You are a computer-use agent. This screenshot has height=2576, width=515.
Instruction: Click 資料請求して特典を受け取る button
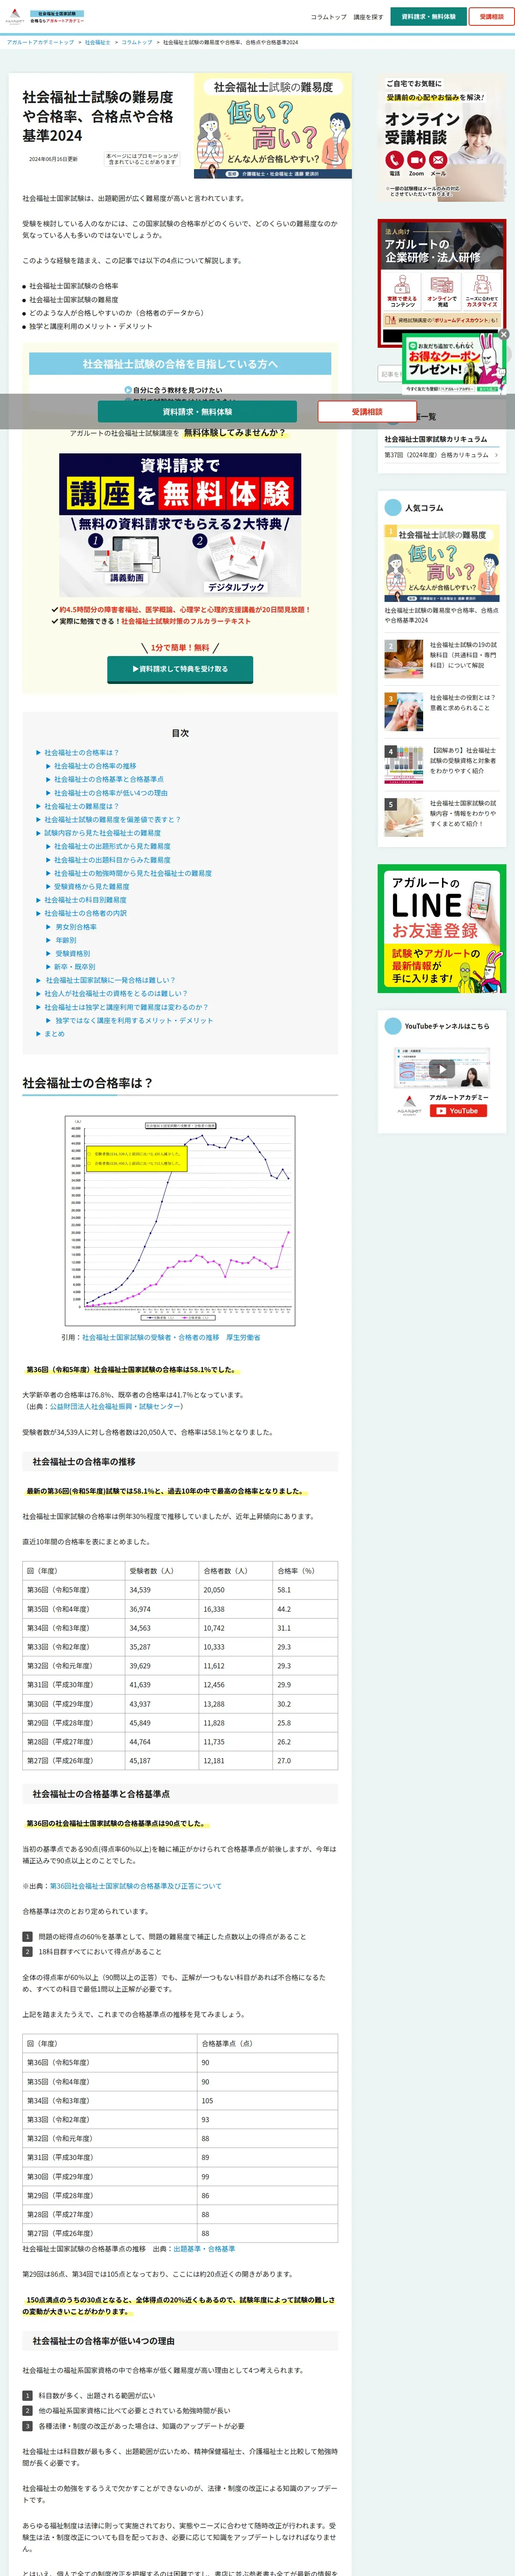point(180,669)
